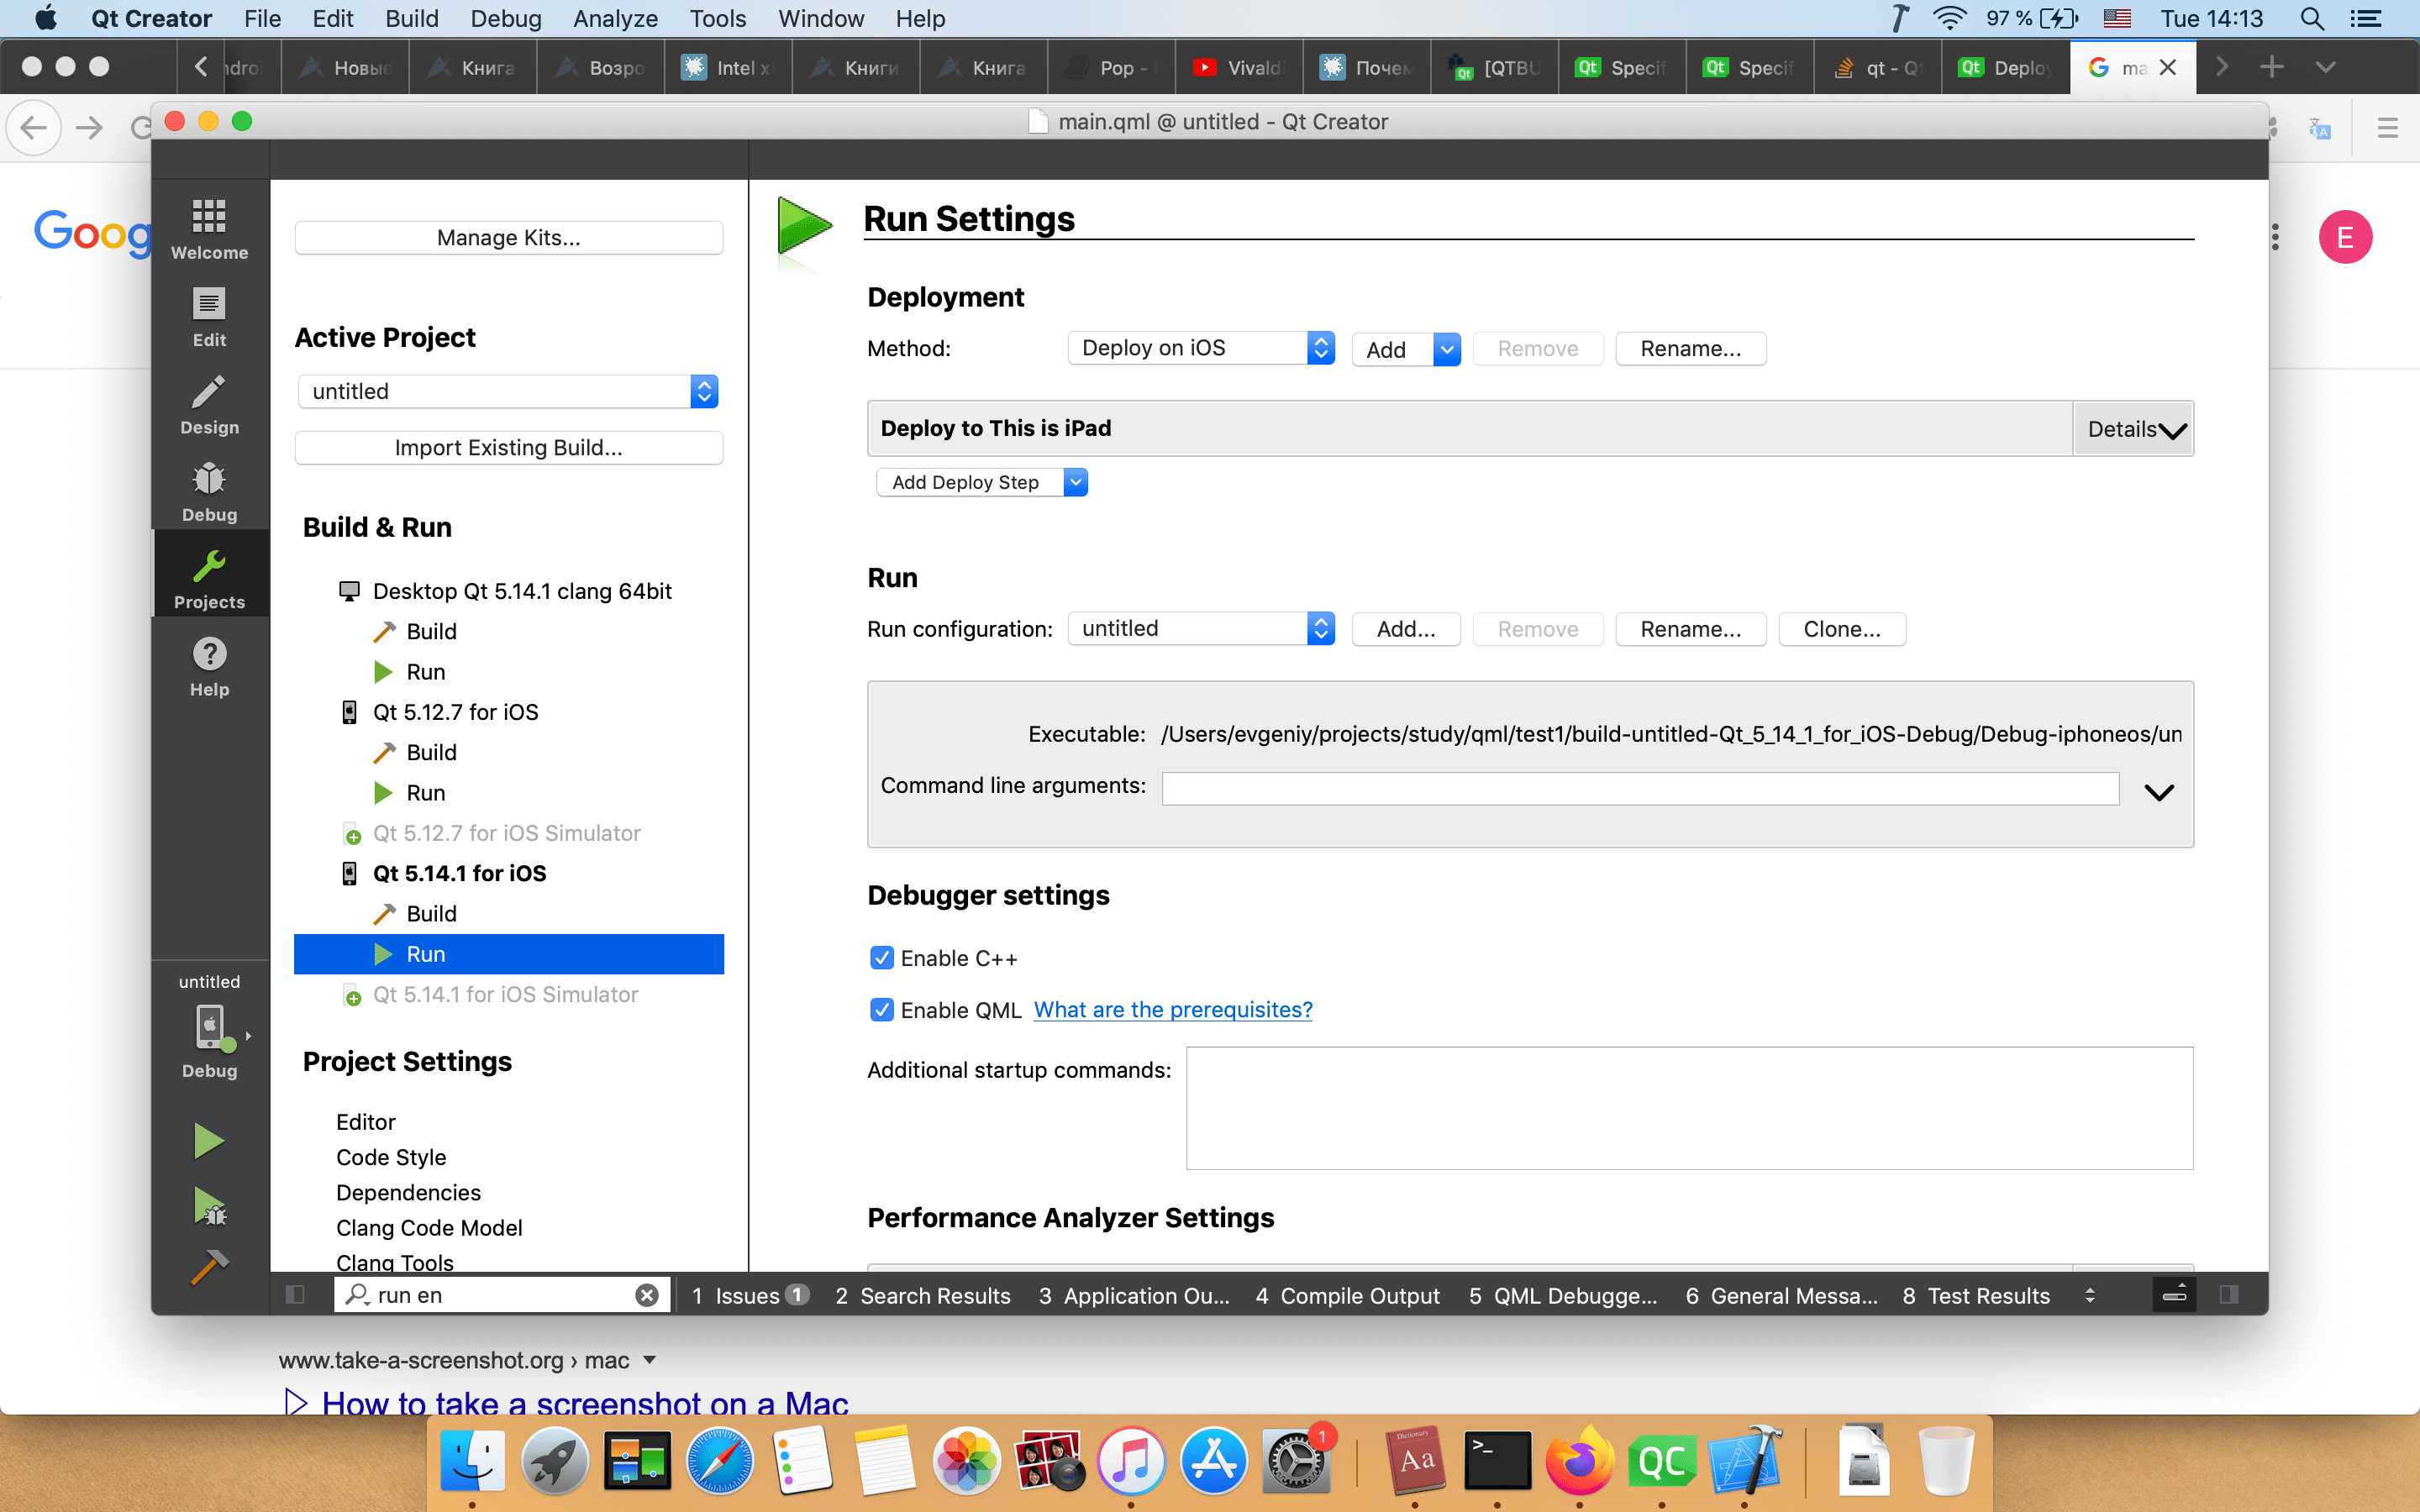The image size is (2420, 1512).
Task: Open the Test Results pane
Action: (x=1976, y=1295)
